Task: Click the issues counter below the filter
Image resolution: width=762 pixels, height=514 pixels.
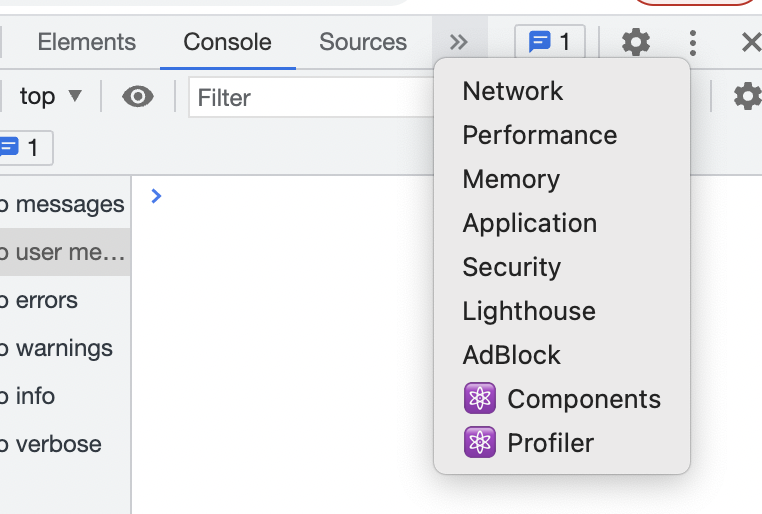Action: (24, 149)
